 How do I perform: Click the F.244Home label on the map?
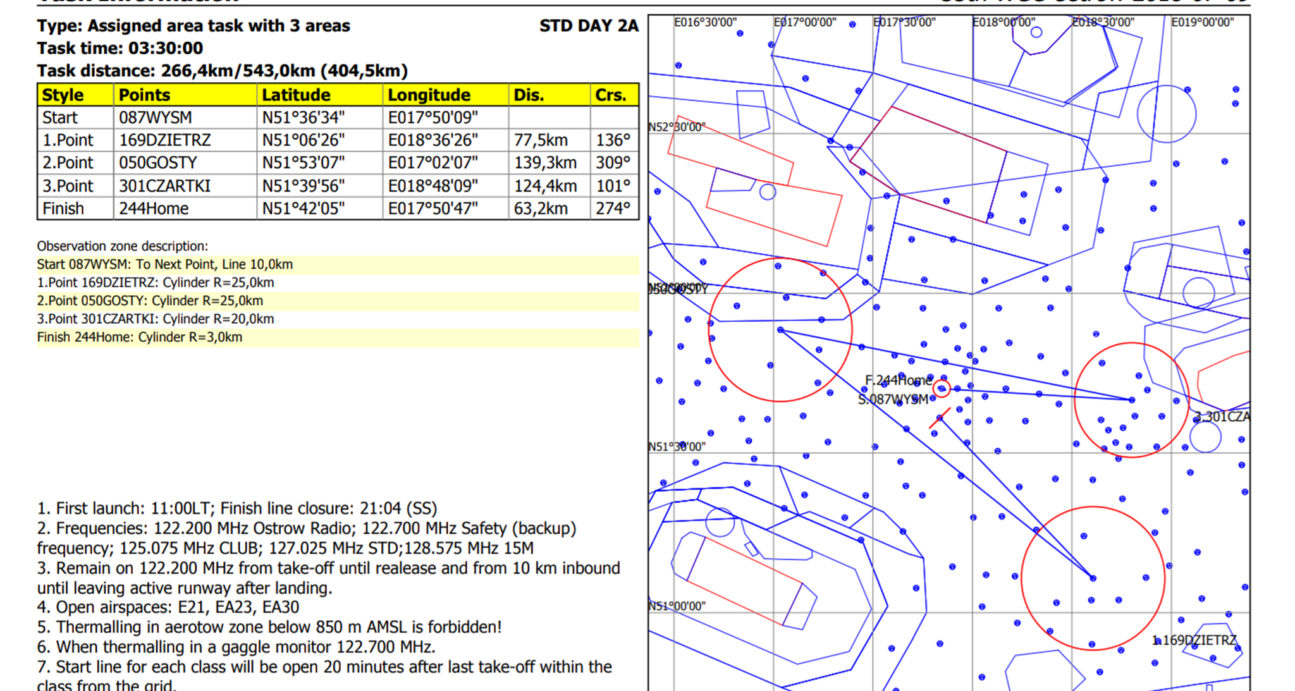(897, 380)
